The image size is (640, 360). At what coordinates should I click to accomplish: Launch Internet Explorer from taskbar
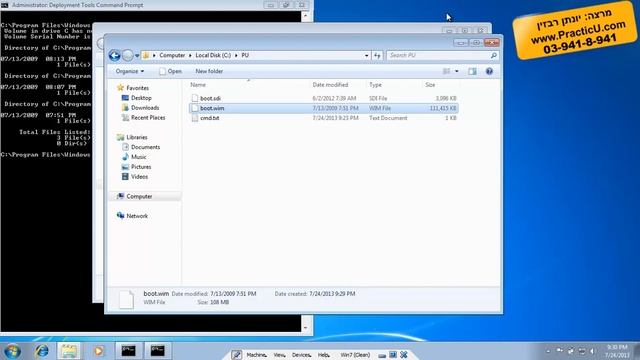coord(41,351)
